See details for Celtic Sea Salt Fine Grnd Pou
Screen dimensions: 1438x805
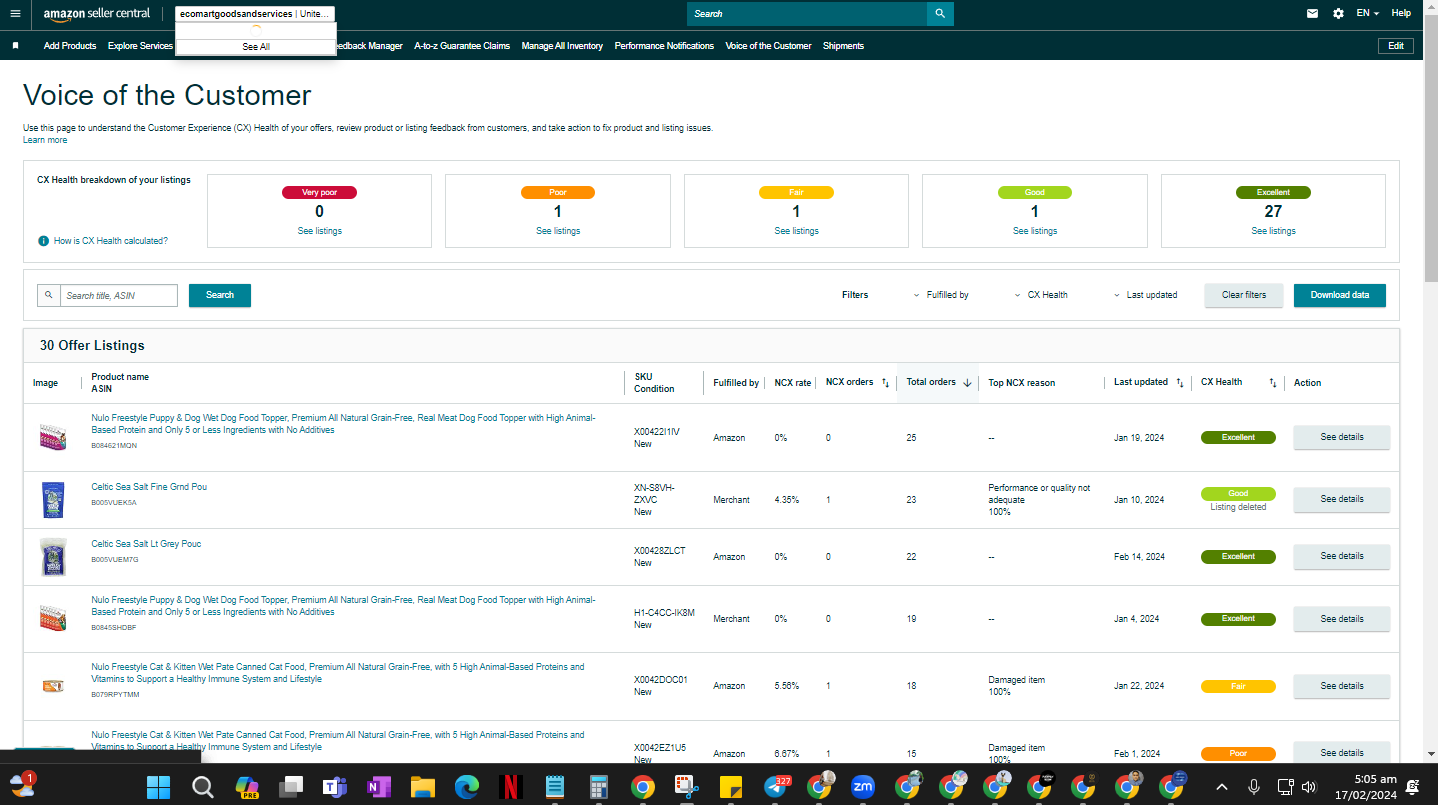coord(1341,499)
